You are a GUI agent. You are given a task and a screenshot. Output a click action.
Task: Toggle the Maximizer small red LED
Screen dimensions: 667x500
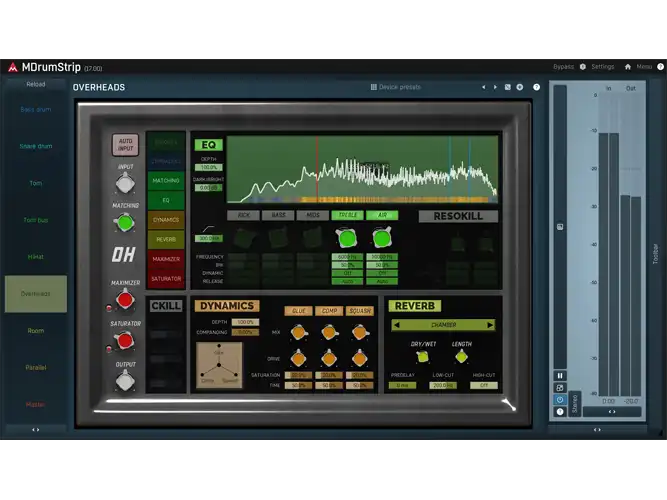pos(109,308)
